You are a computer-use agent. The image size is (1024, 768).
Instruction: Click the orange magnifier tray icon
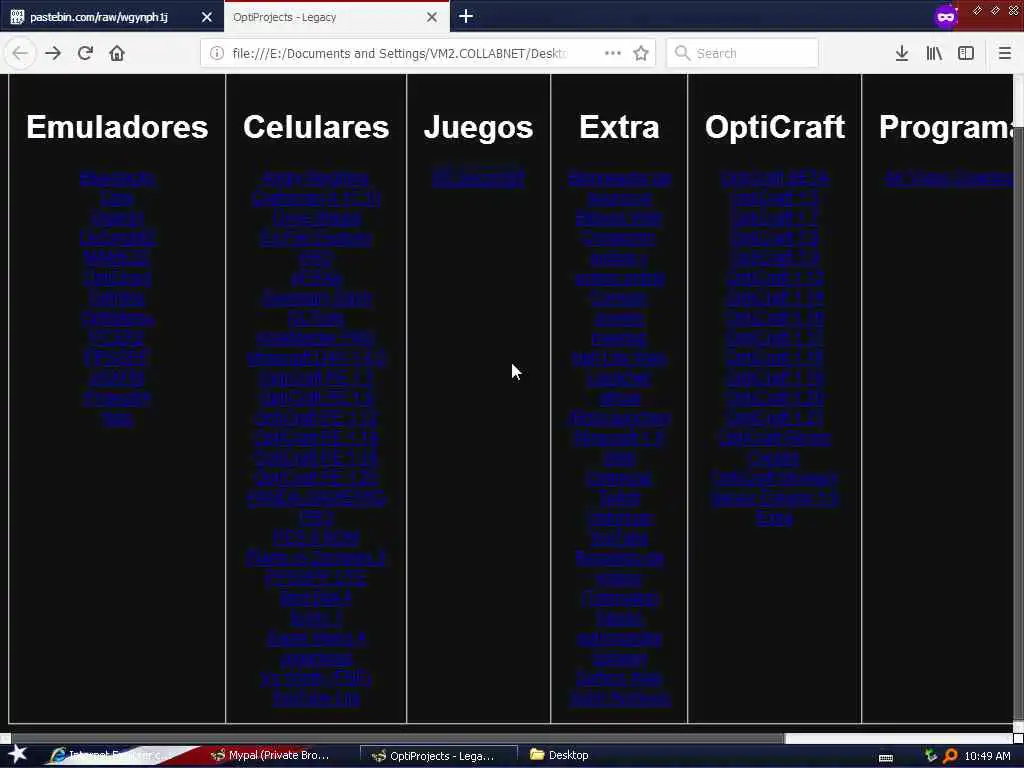(950, 756)
